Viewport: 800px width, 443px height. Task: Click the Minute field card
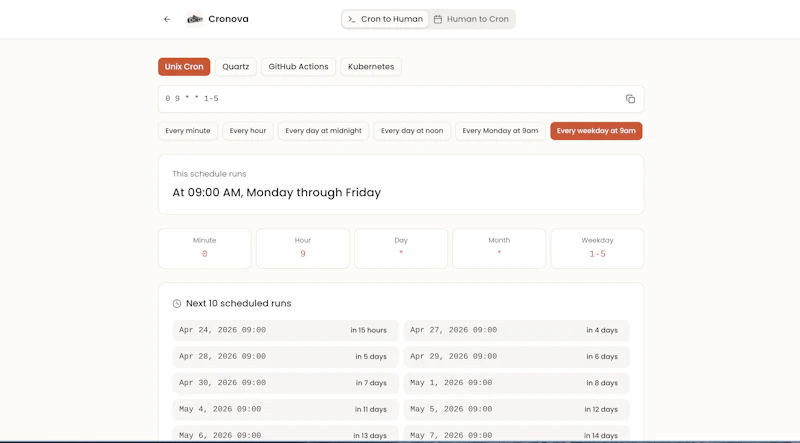tap(205, 249)
